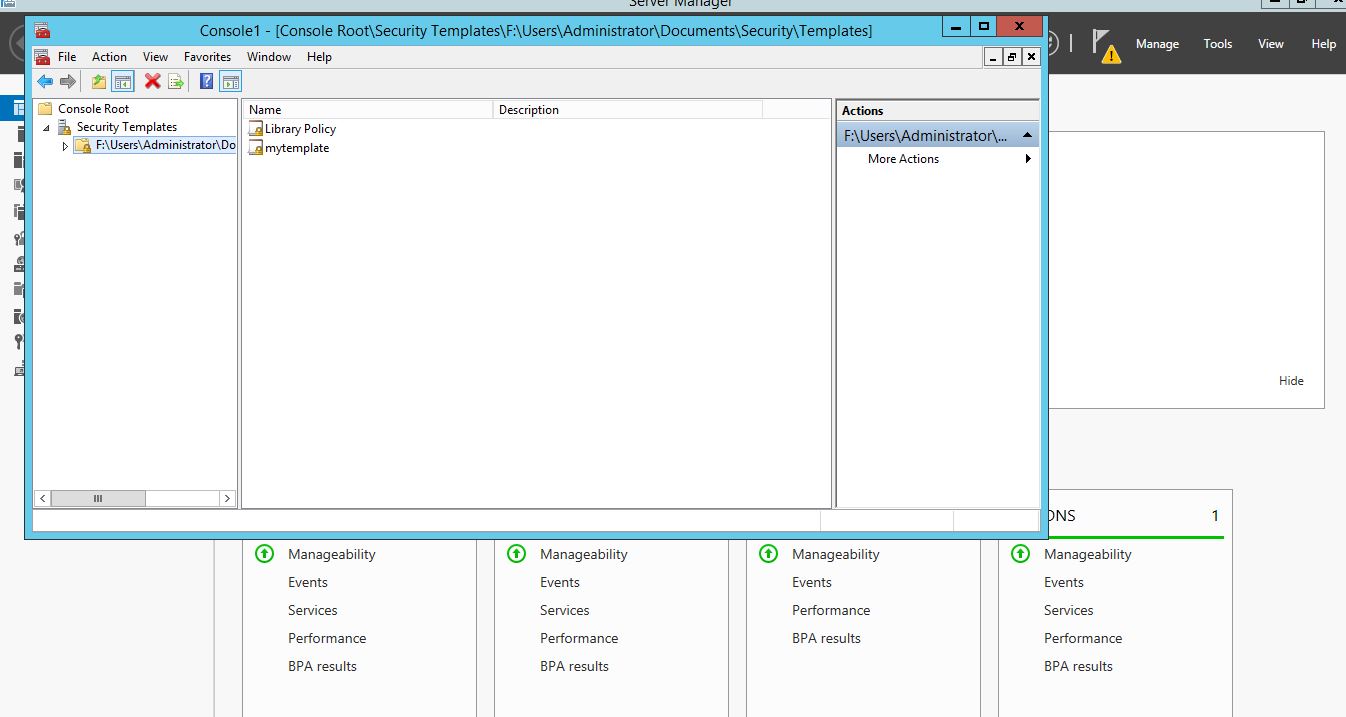
Task: Open the Favorites menu
Action: pyautogui.click(x=207, y=57)
